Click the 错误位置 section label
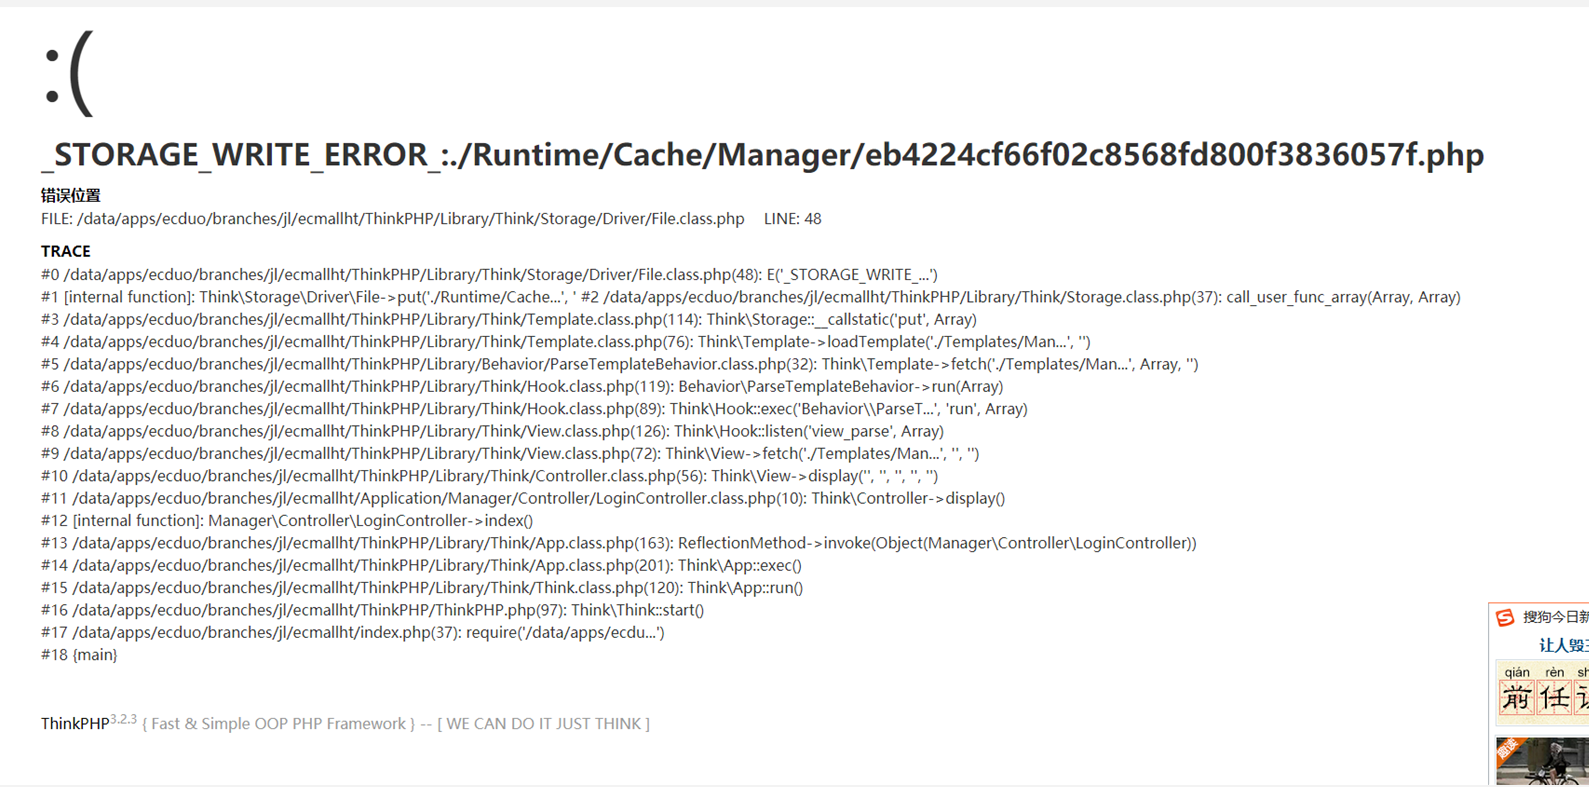Image resolution: width=1589 pixels, height=787 pixels. [x=70, y=195]
